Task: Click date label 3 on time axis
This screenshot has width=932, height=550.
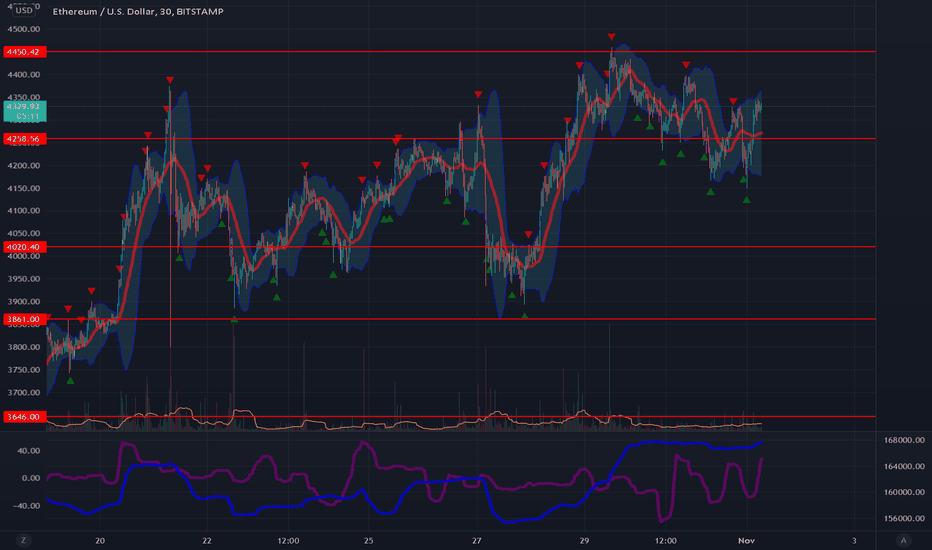Action: click(854, 540)
